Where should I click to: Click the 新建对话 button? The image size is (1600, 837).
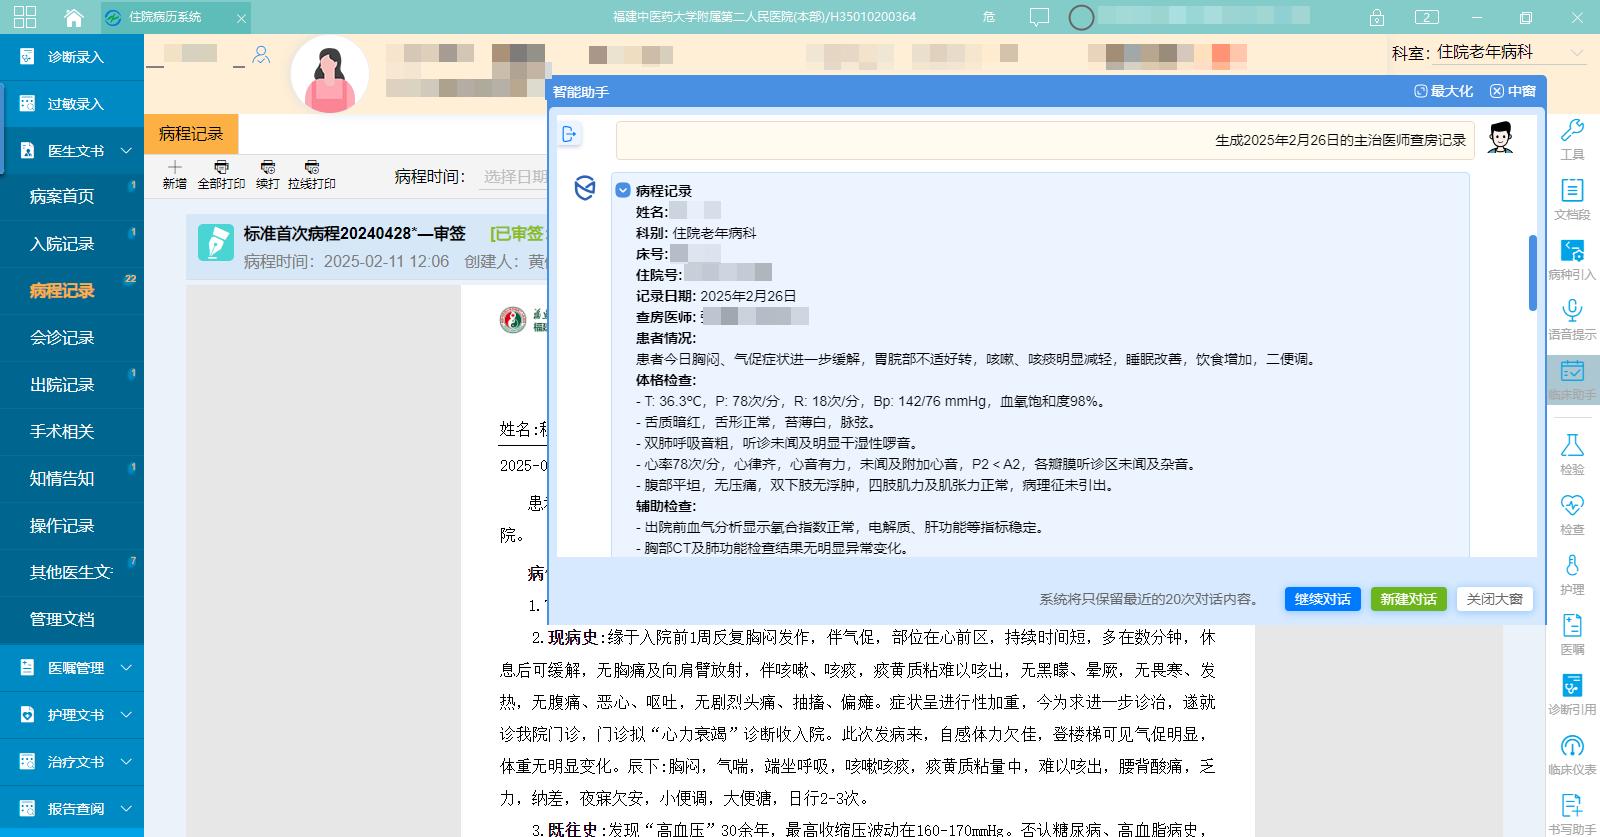1408,599
